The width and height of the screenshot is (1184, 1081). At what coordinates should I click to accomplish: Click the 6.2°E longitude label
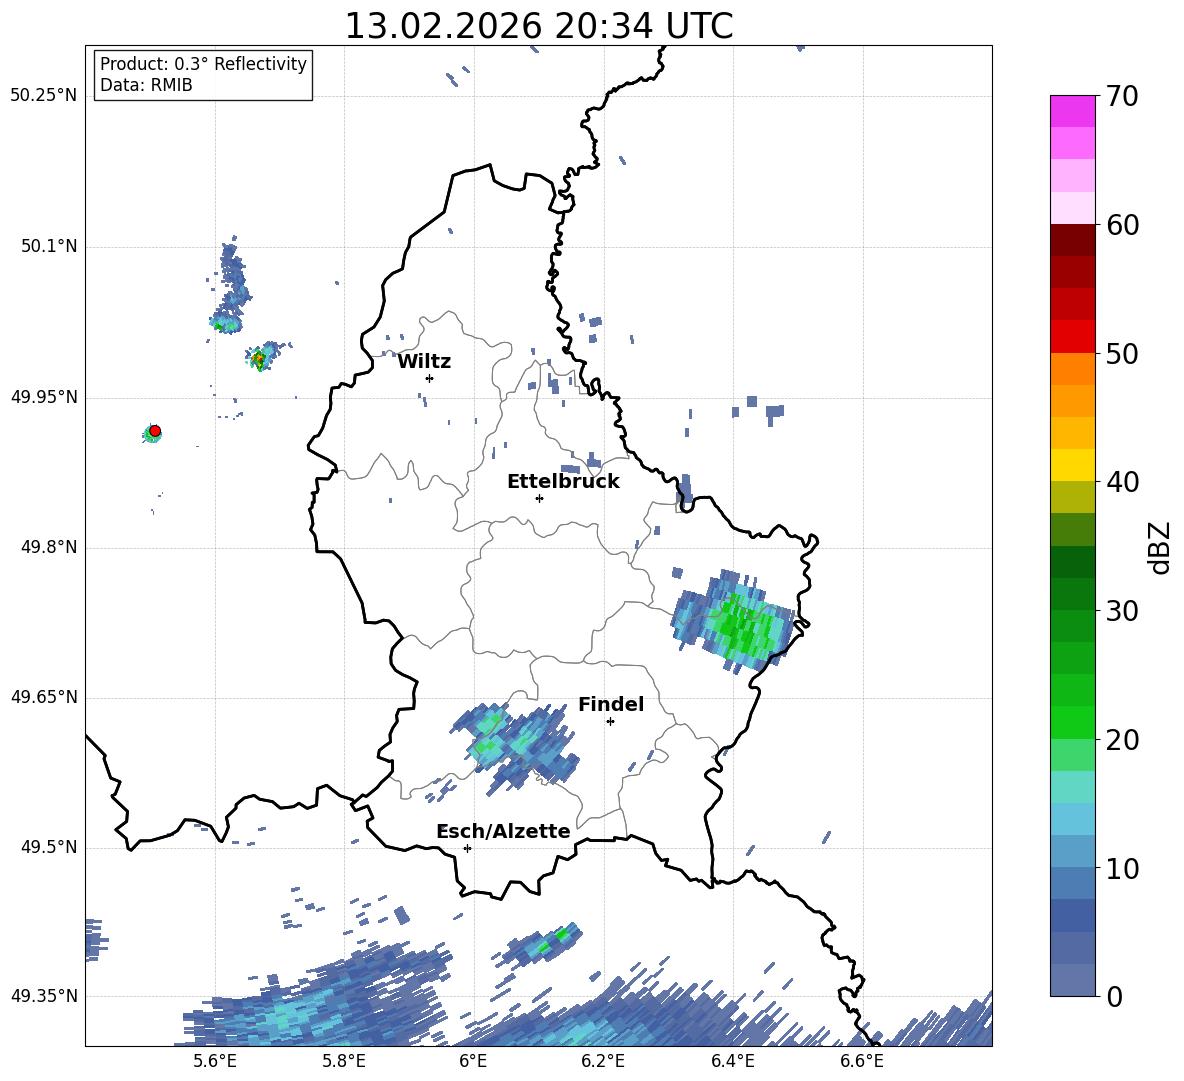[603, 1061]
